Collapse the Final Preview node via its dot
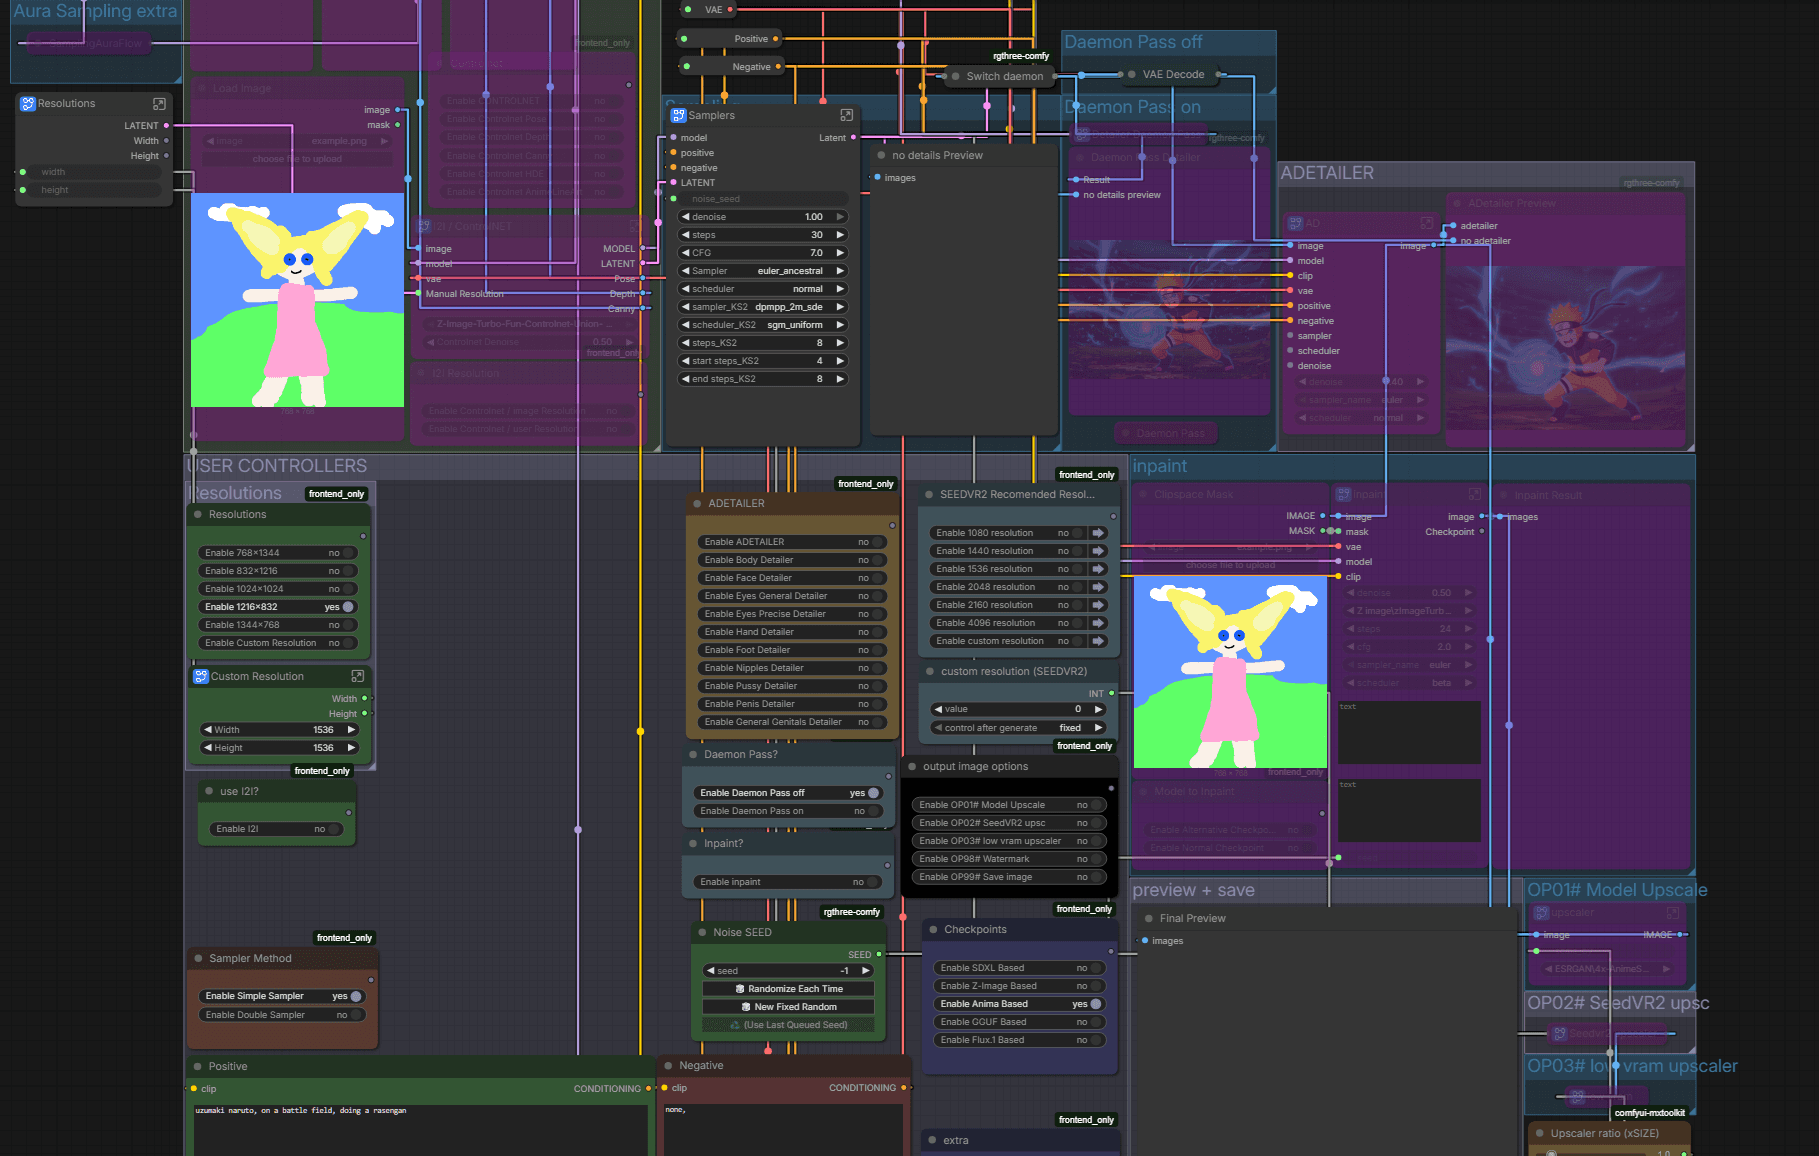Screen dimensions: 1819x1156 [1148, 918]
